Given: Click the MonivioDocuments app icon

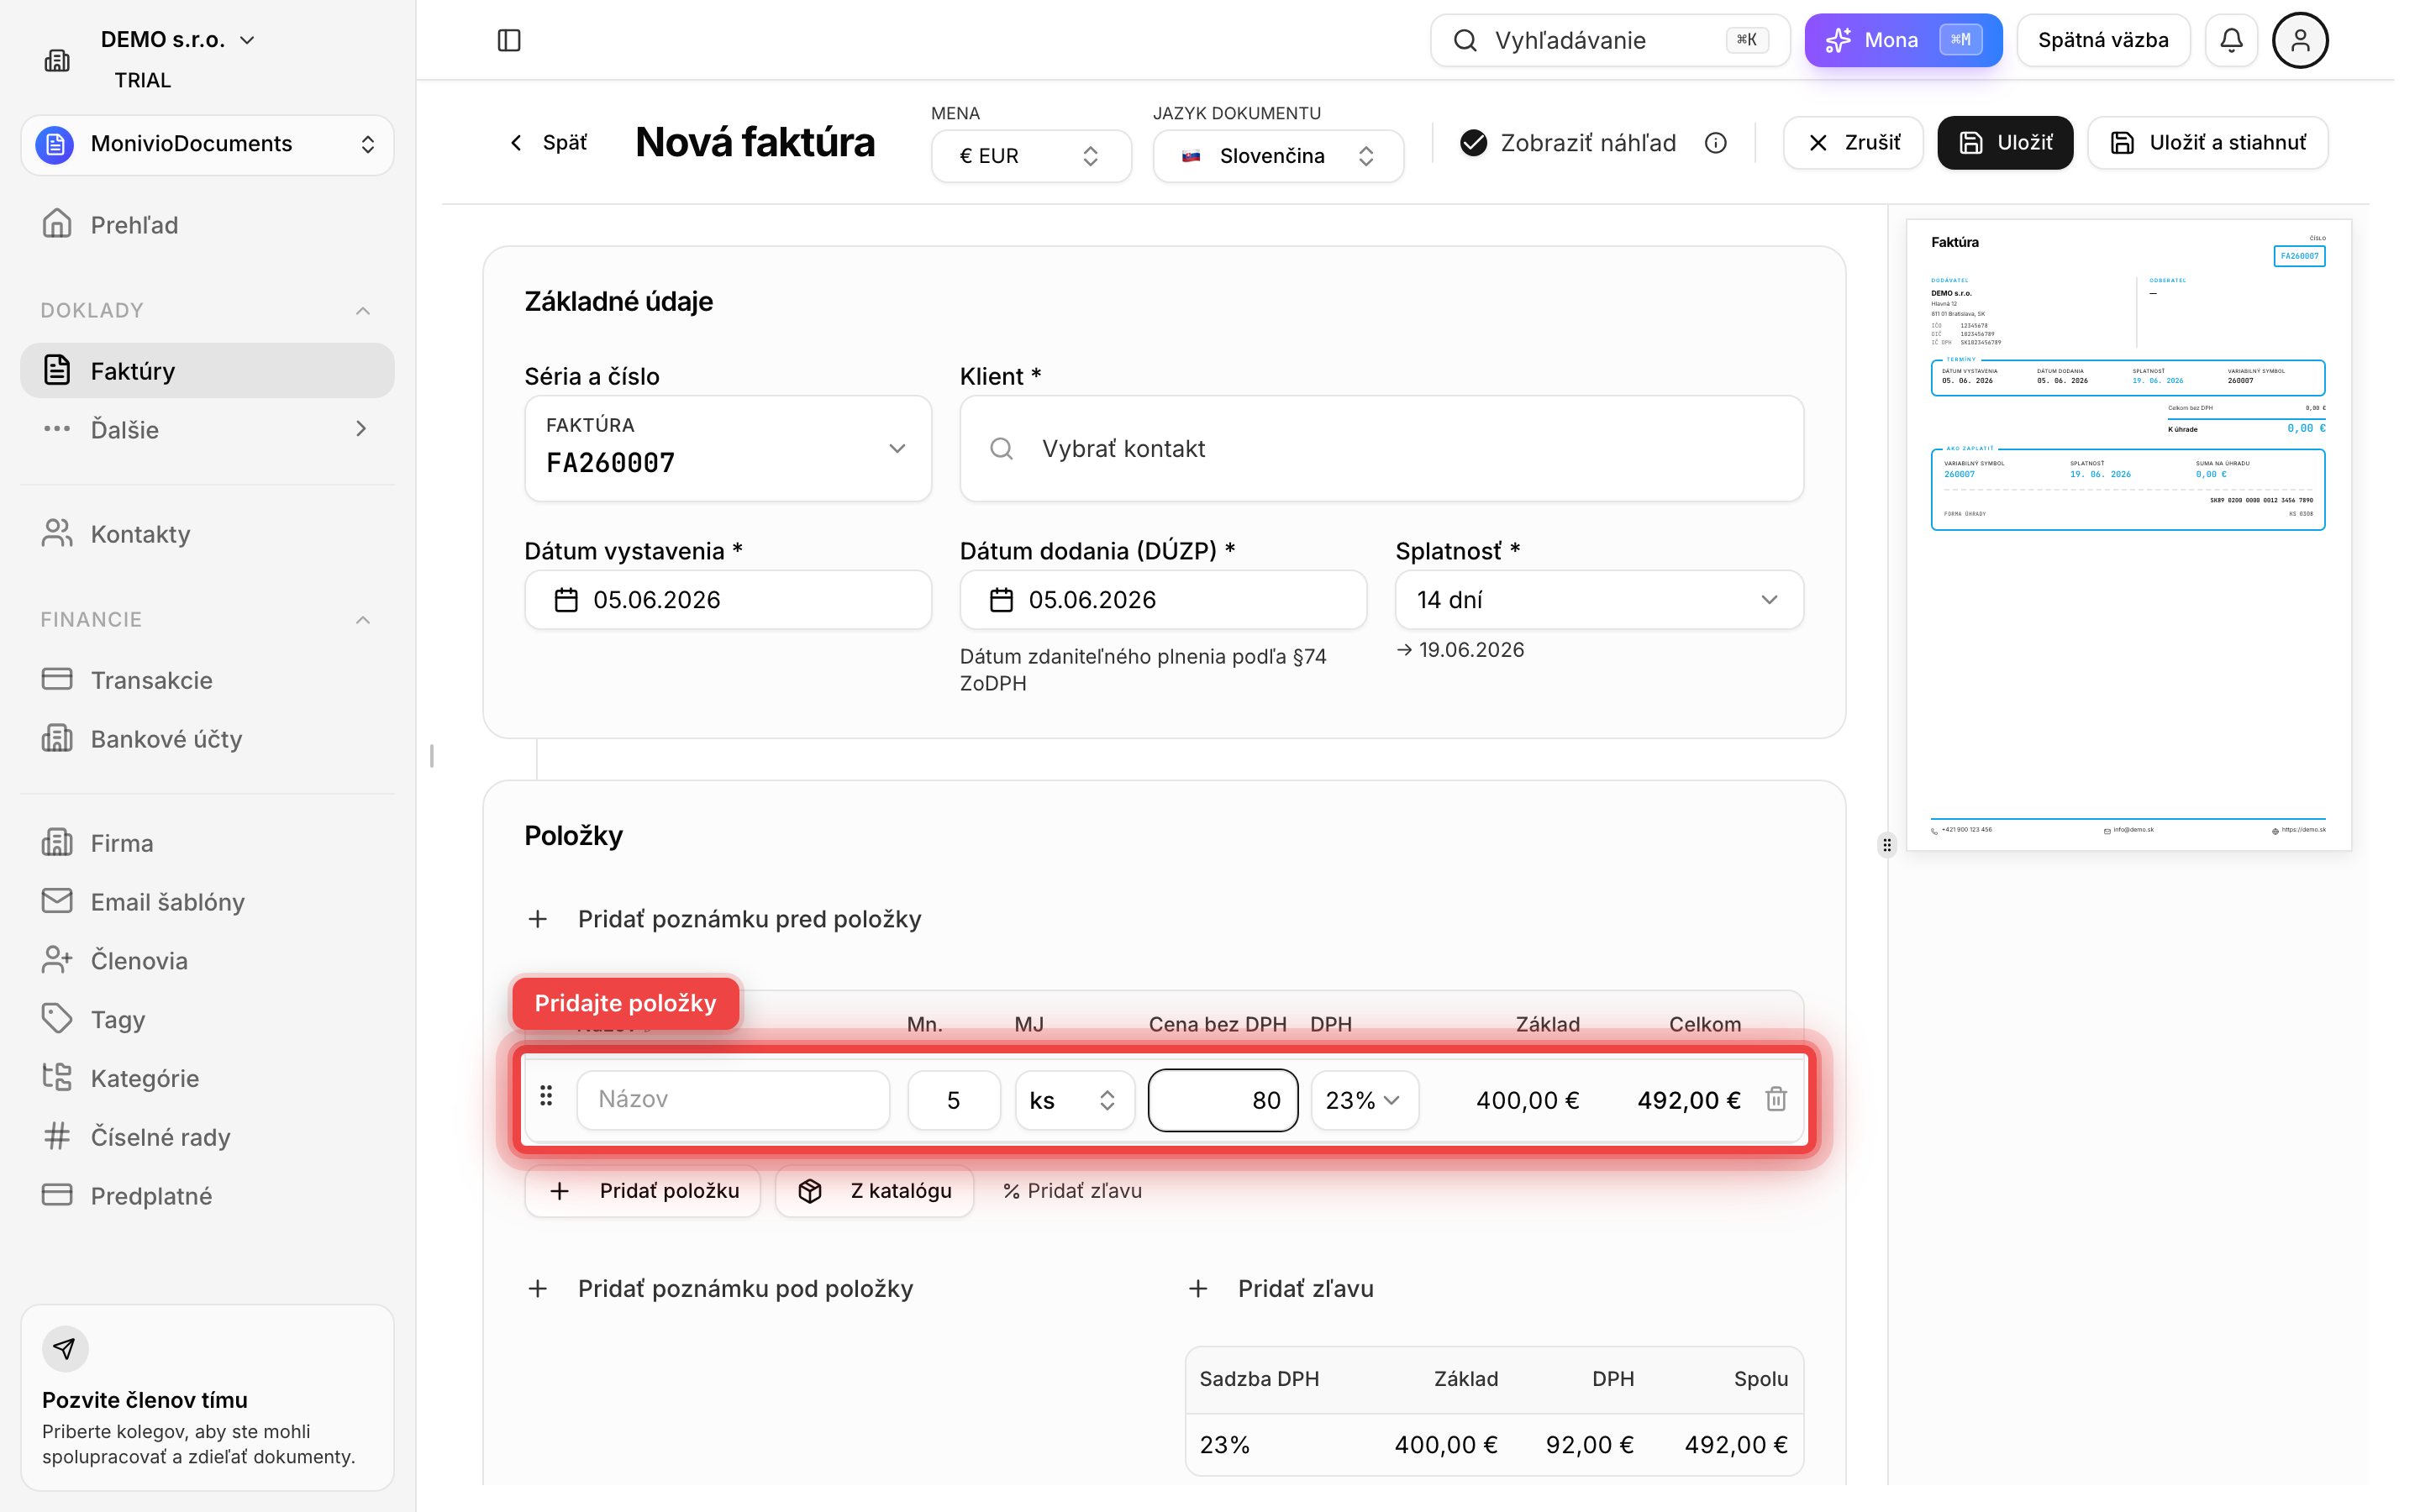Looking at the screenshot, I should click(x=55, y=144).
